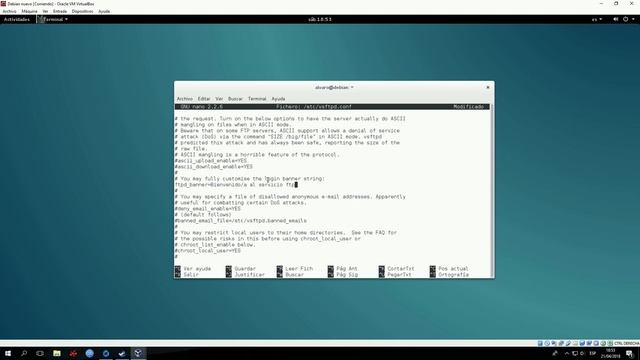Click the ftpd_banner=Bienvenido/a line
This screenshot has height=360, width=640.
point(236,185)
